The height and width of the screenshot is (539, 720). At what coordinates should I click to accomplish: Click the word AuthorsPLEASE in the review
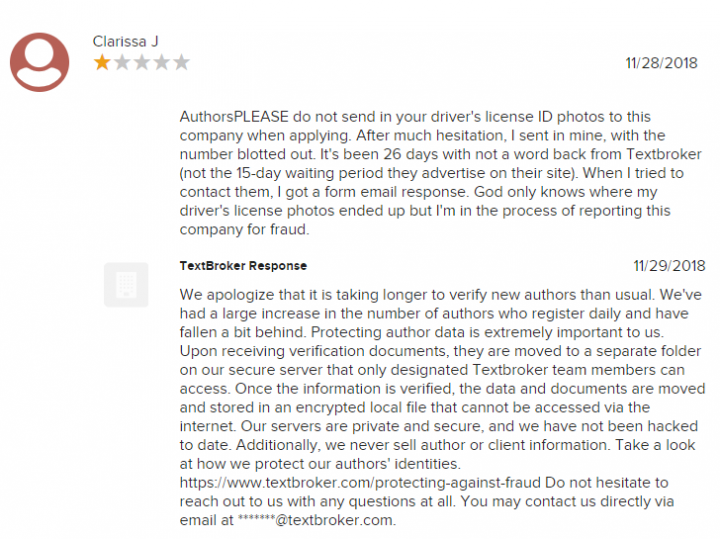(x=229, y=116)
